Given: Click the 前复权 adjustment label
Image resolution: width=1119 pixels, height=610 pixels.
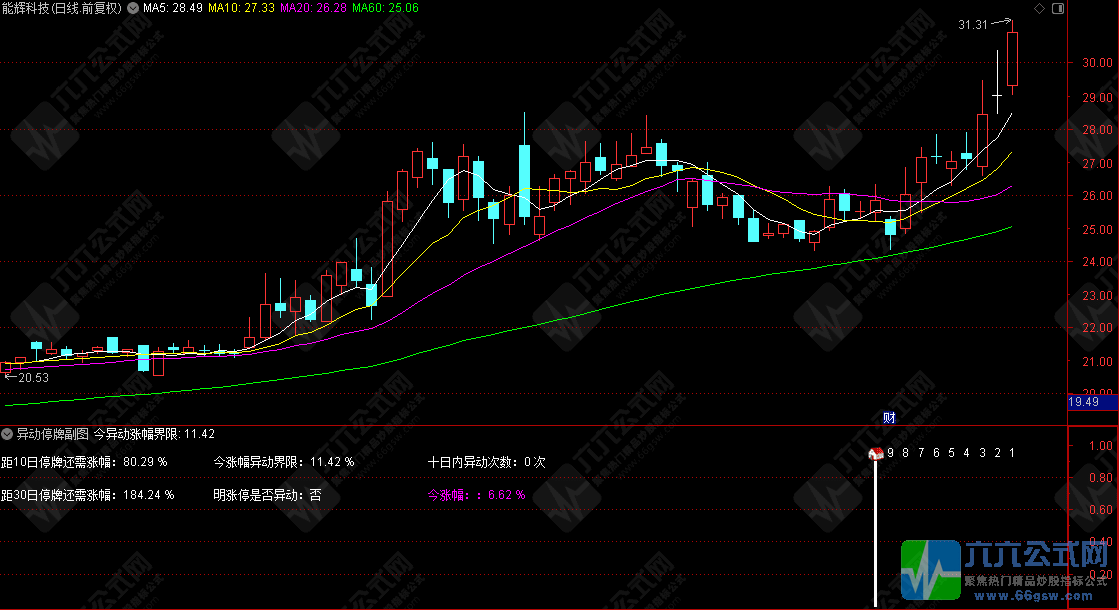Looking at the screenshot, I should 99,8.
